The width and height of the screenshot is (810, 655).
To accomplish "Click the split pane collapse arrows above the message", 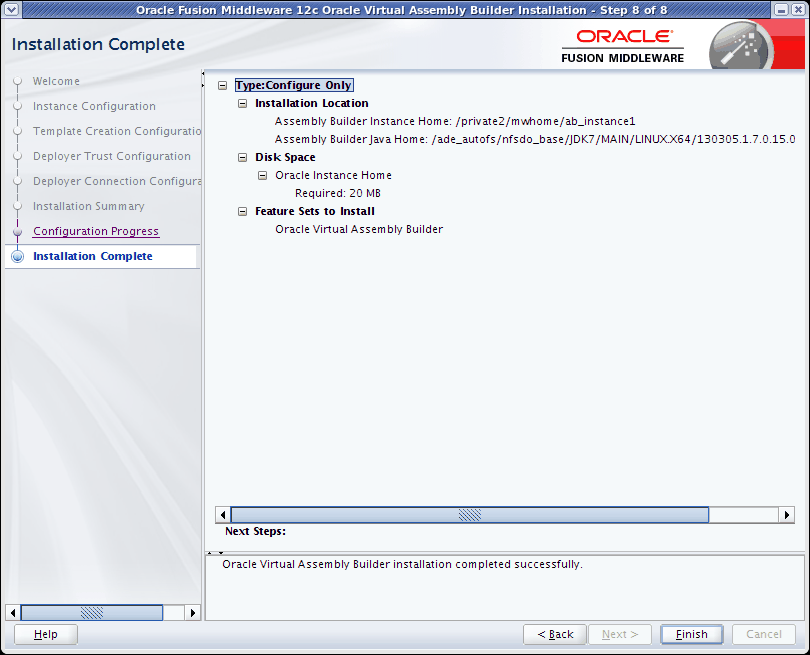I will (x=215, y=553).
